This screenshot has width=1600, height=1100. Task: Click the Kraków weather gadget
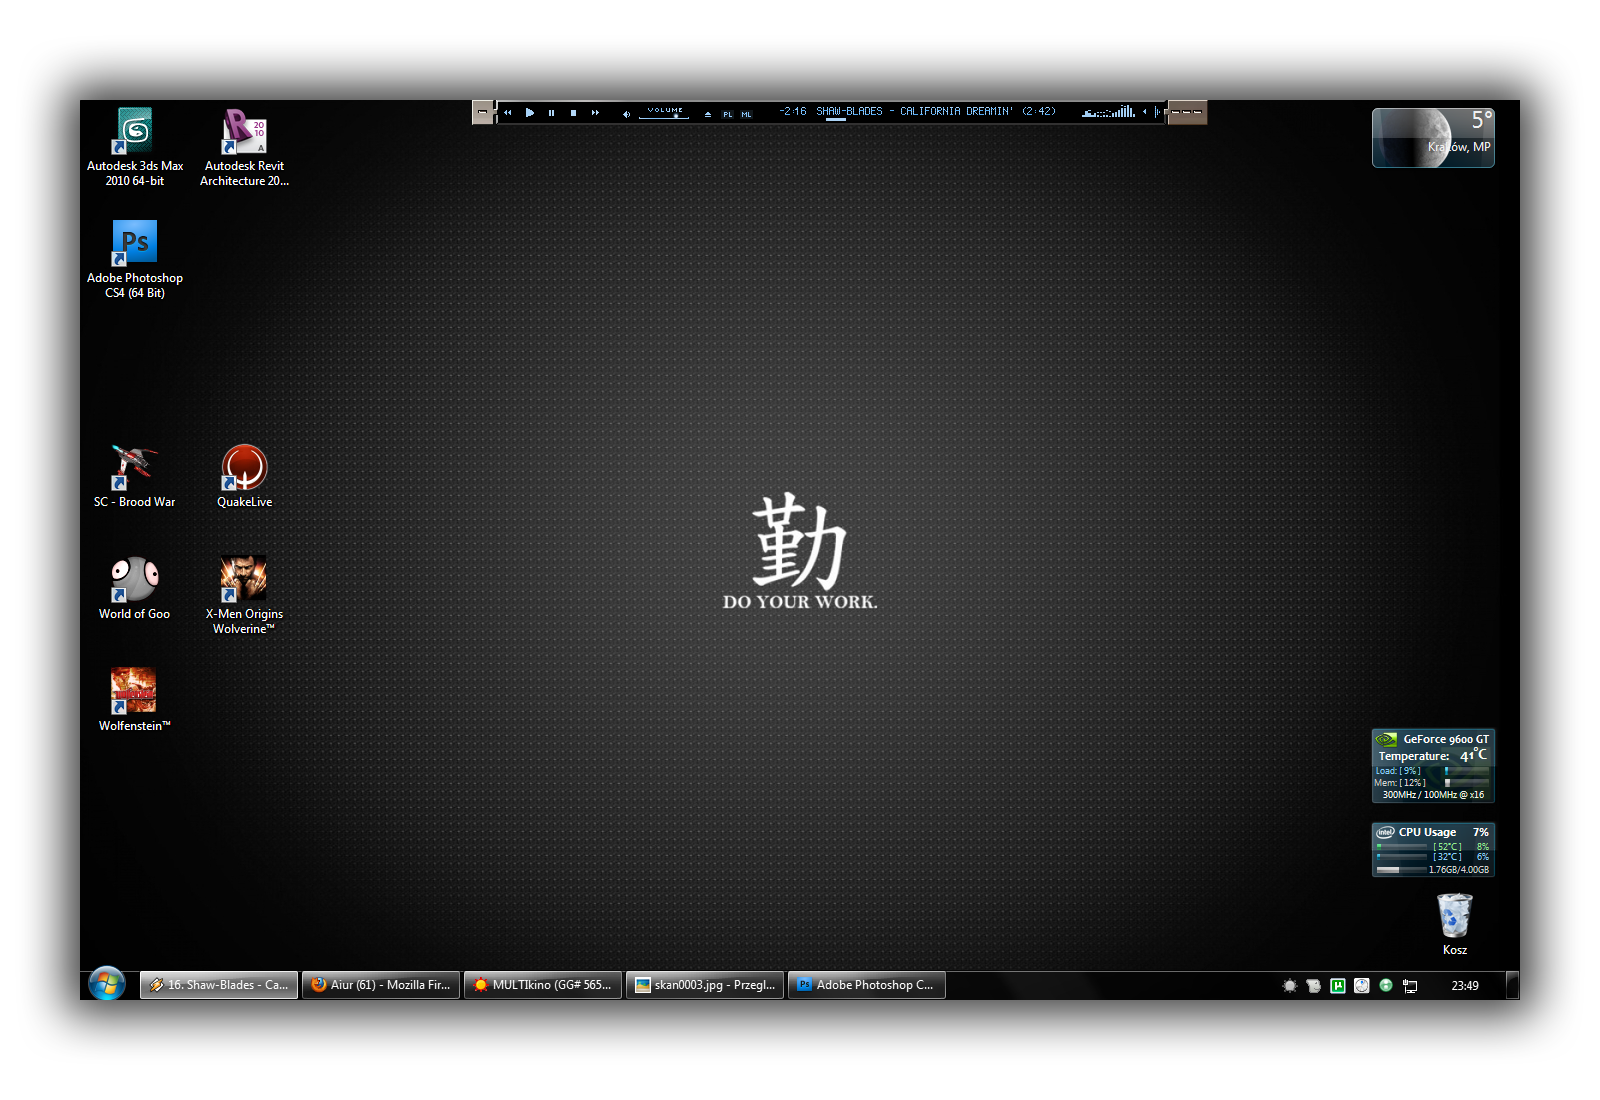[x=1432, y=138]
